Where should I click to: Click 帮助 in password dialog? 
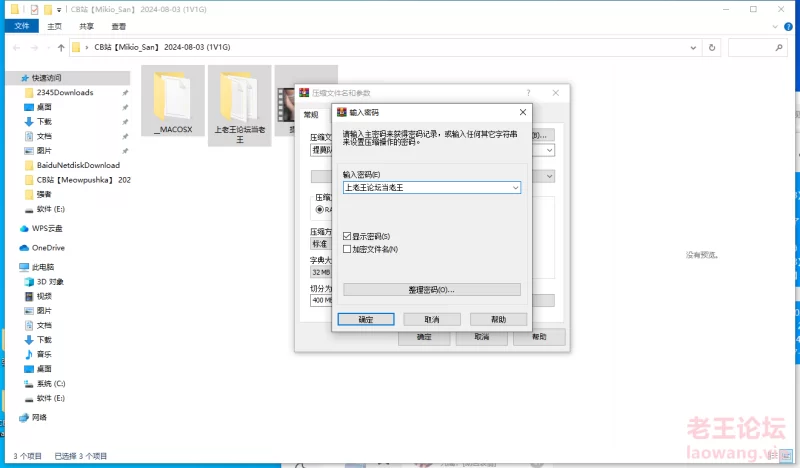pos(498,319)
